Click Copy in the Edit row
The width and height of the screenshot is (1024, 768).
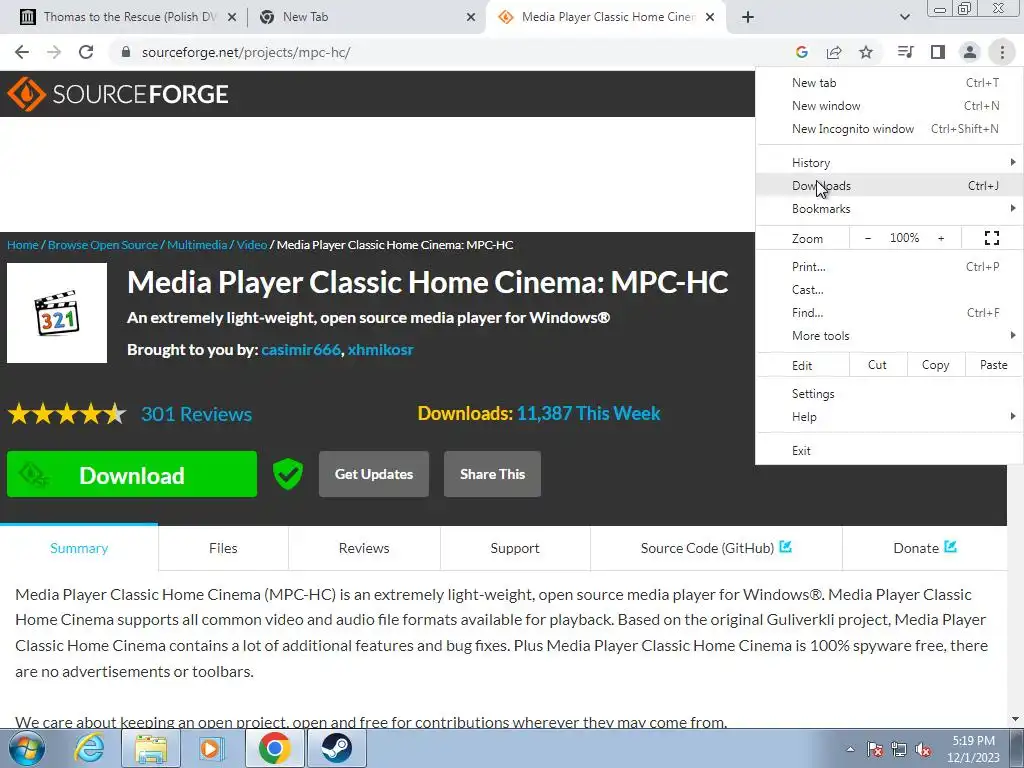(936, 365)
